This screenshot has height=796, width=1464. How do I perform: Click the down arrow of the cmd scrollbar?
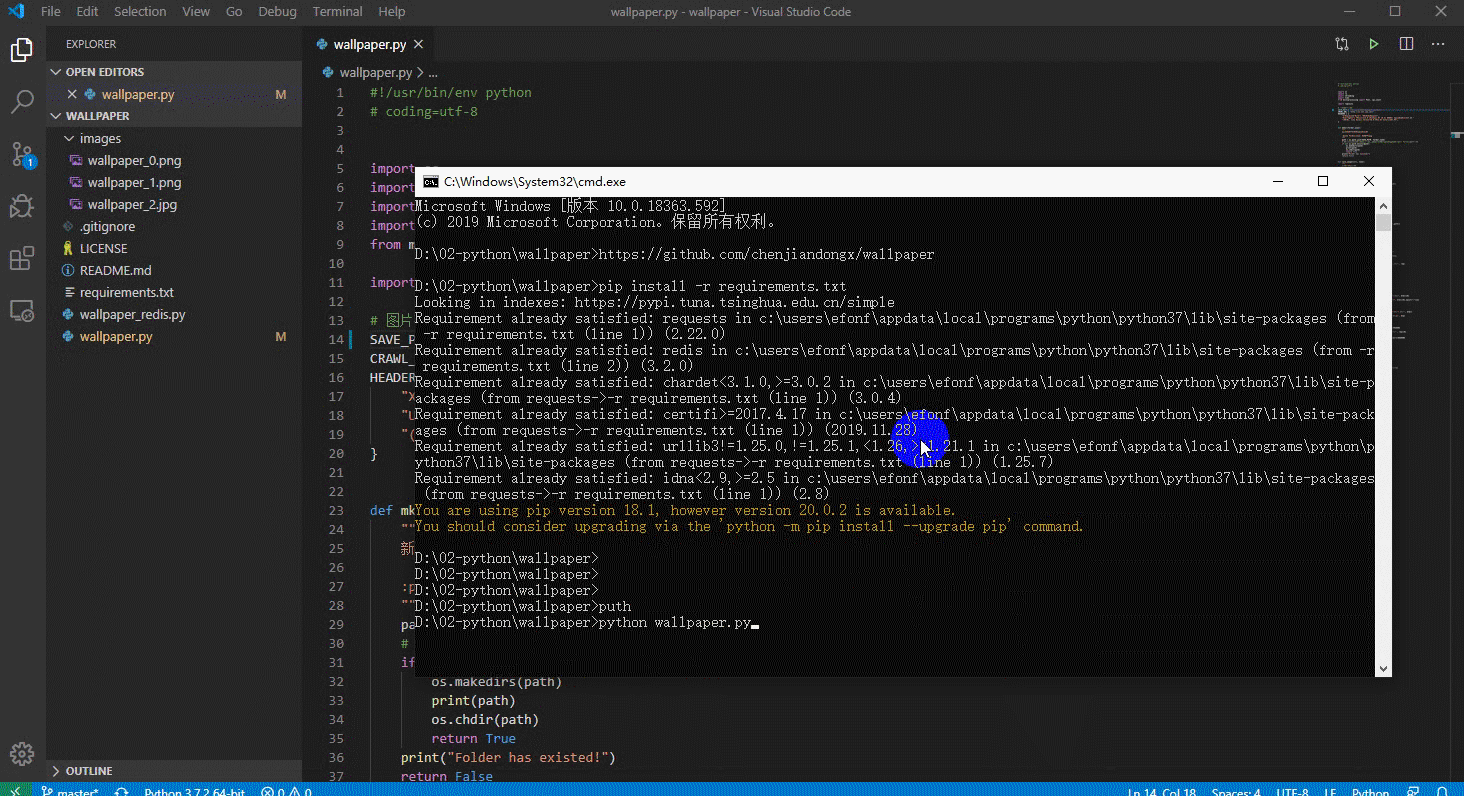pos(1383,669)
